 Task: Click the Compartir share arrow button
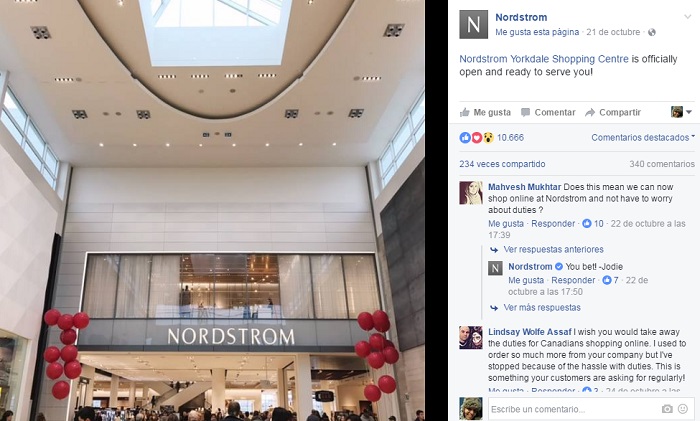click(613, 112)
